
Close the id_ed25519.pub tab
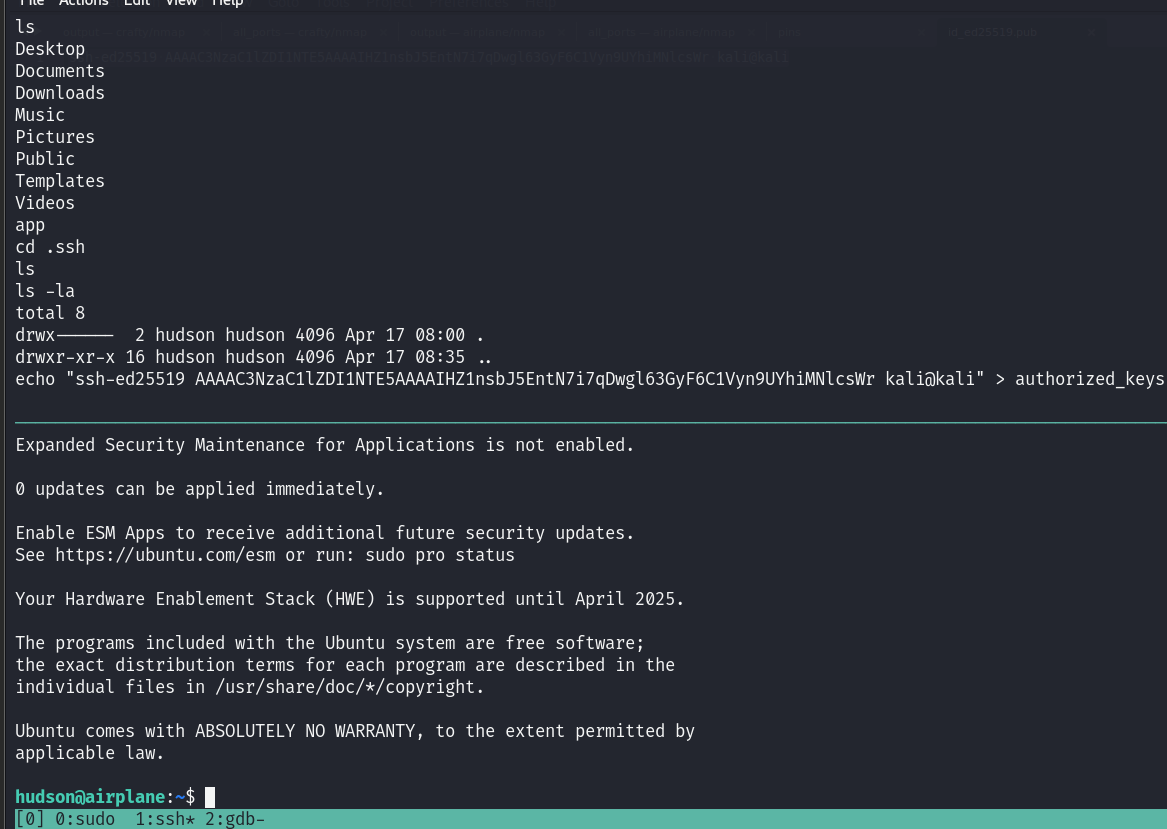click(x=1092, y=33)
